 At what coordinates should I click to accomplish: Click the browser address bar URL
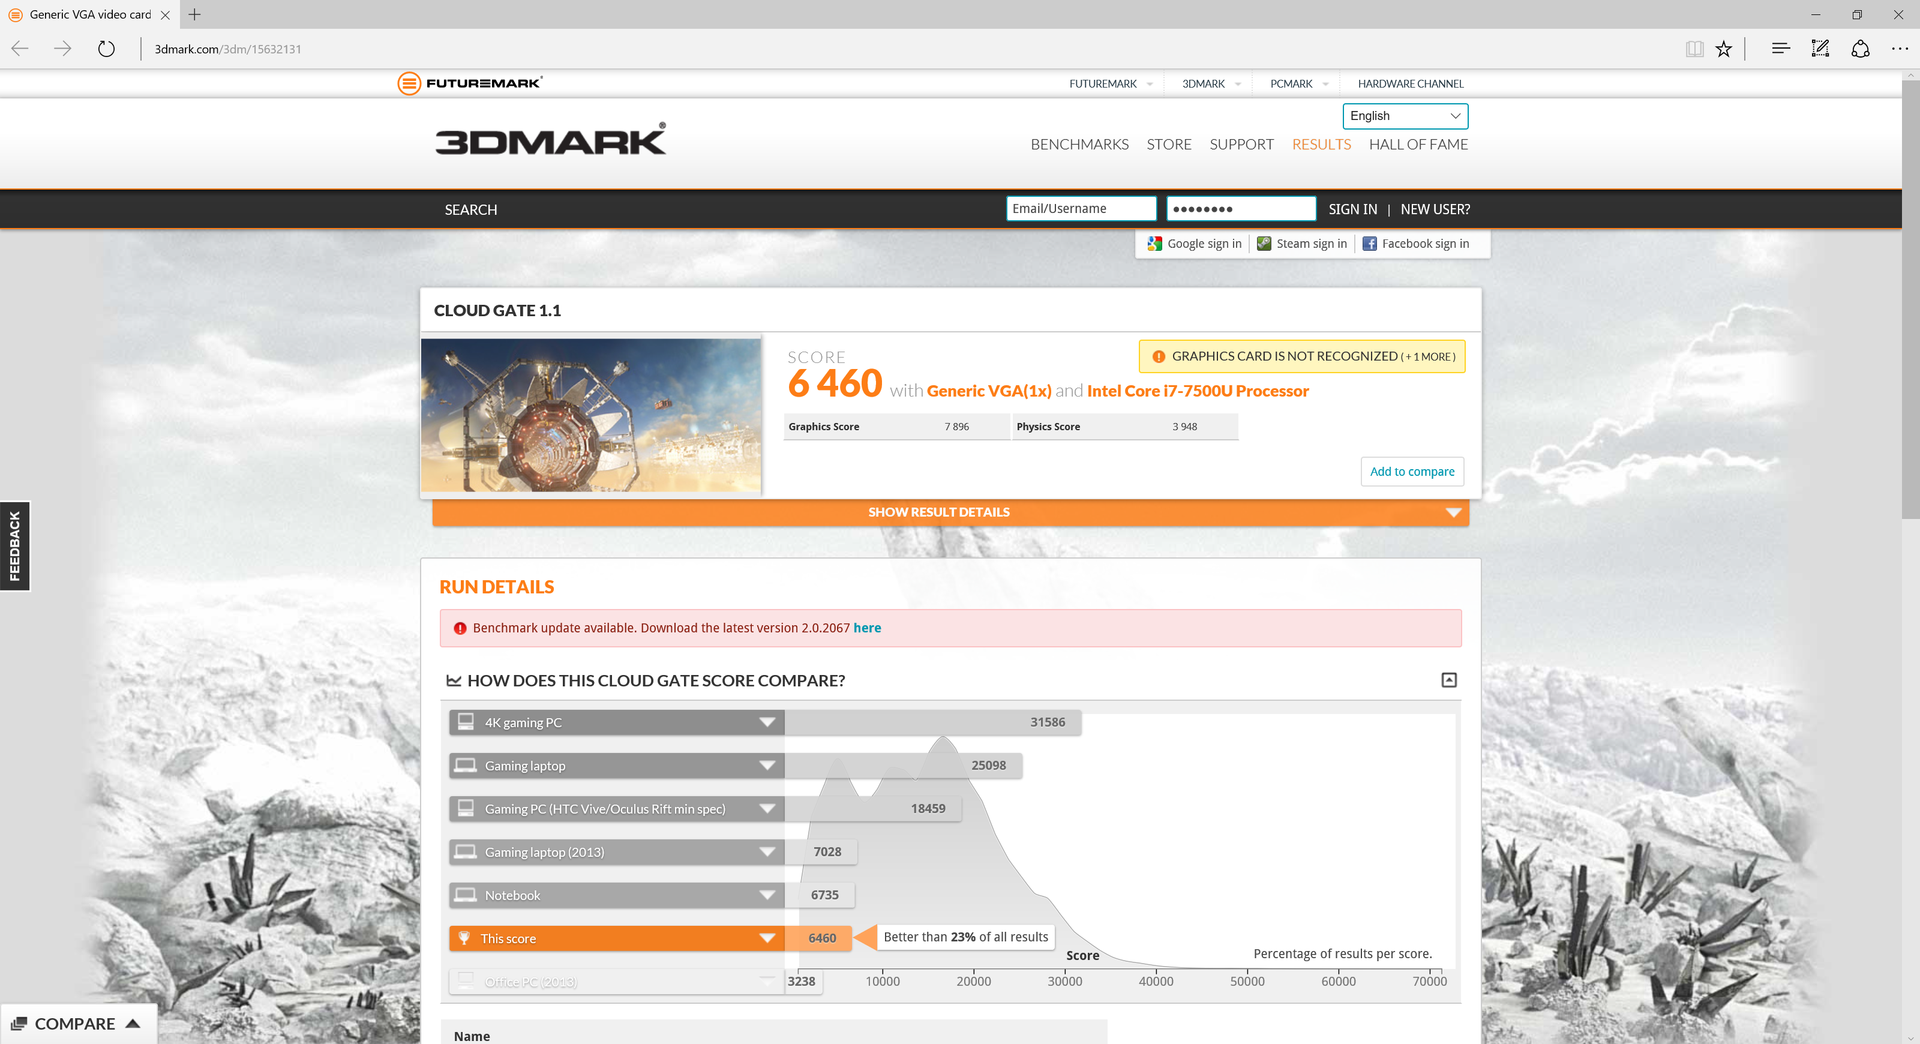pyautogui.click(x=228, y=49)
